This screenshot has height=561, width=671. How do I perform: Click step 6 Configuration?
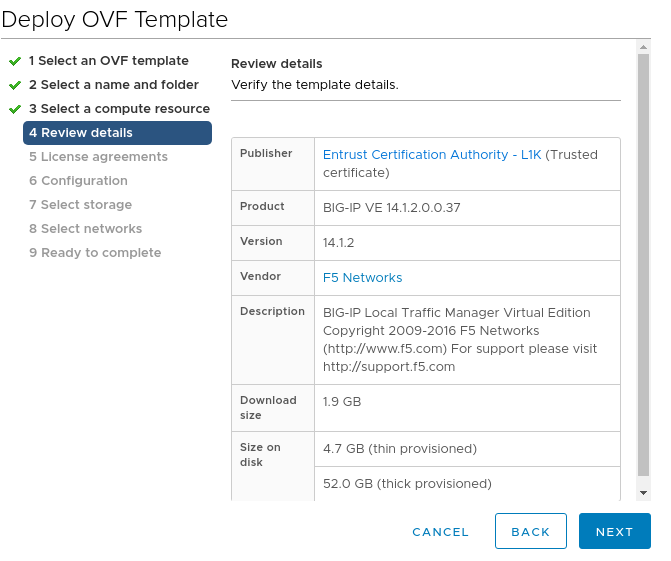click(x=78, y=181)
